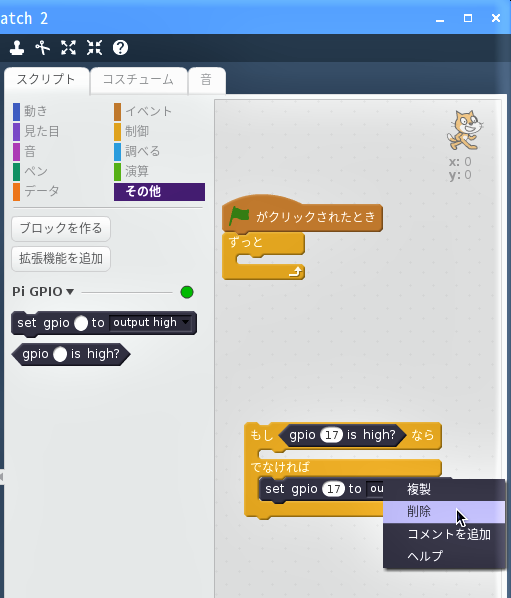Choose 複製 from the context menu
The image size is (511, 598).
point(444,489)
